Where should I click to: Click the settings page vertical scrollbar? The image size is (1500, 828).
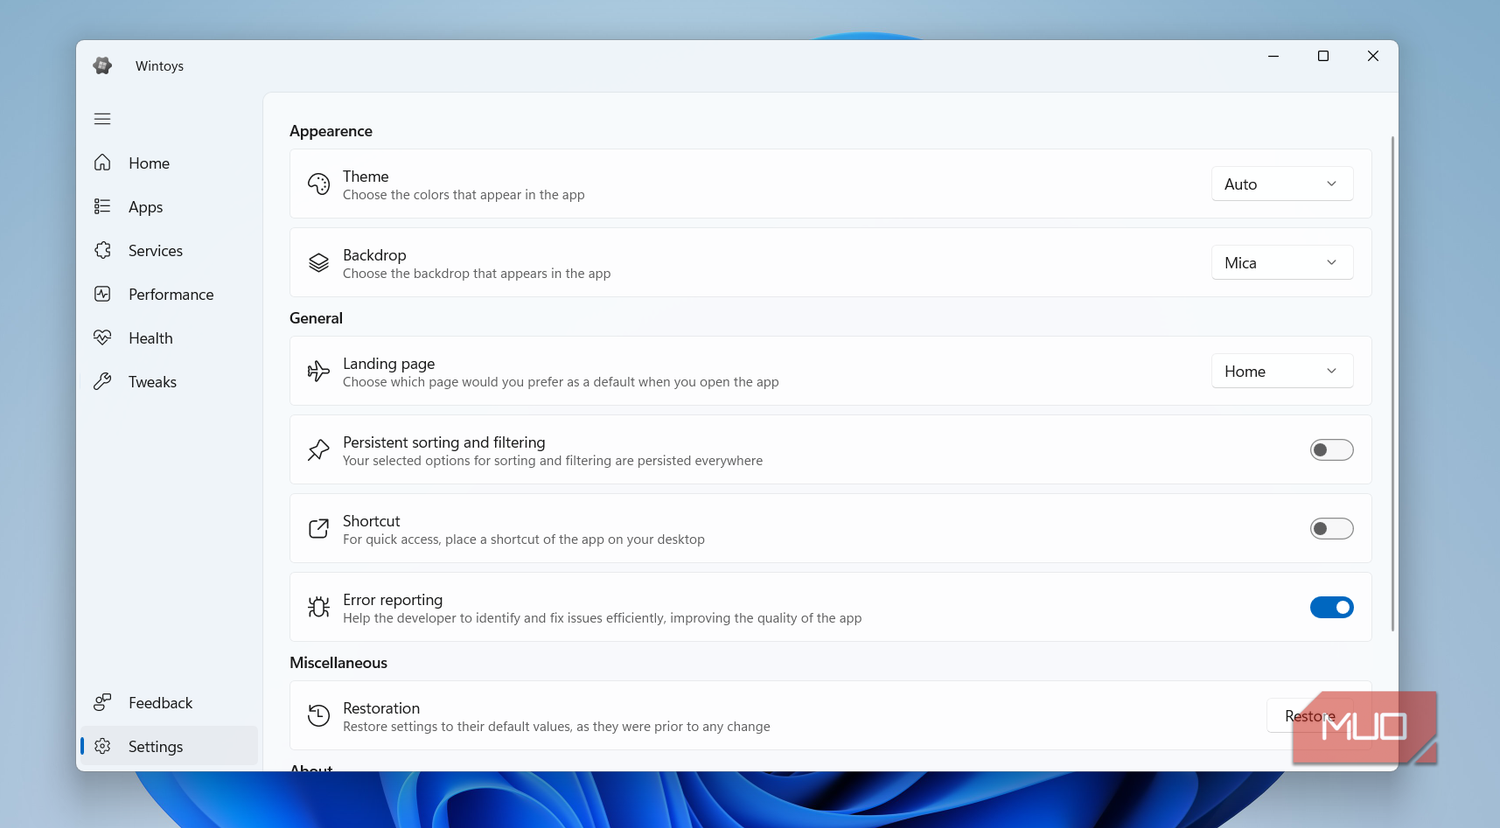pyautogui.click(x=1392, y=383)
